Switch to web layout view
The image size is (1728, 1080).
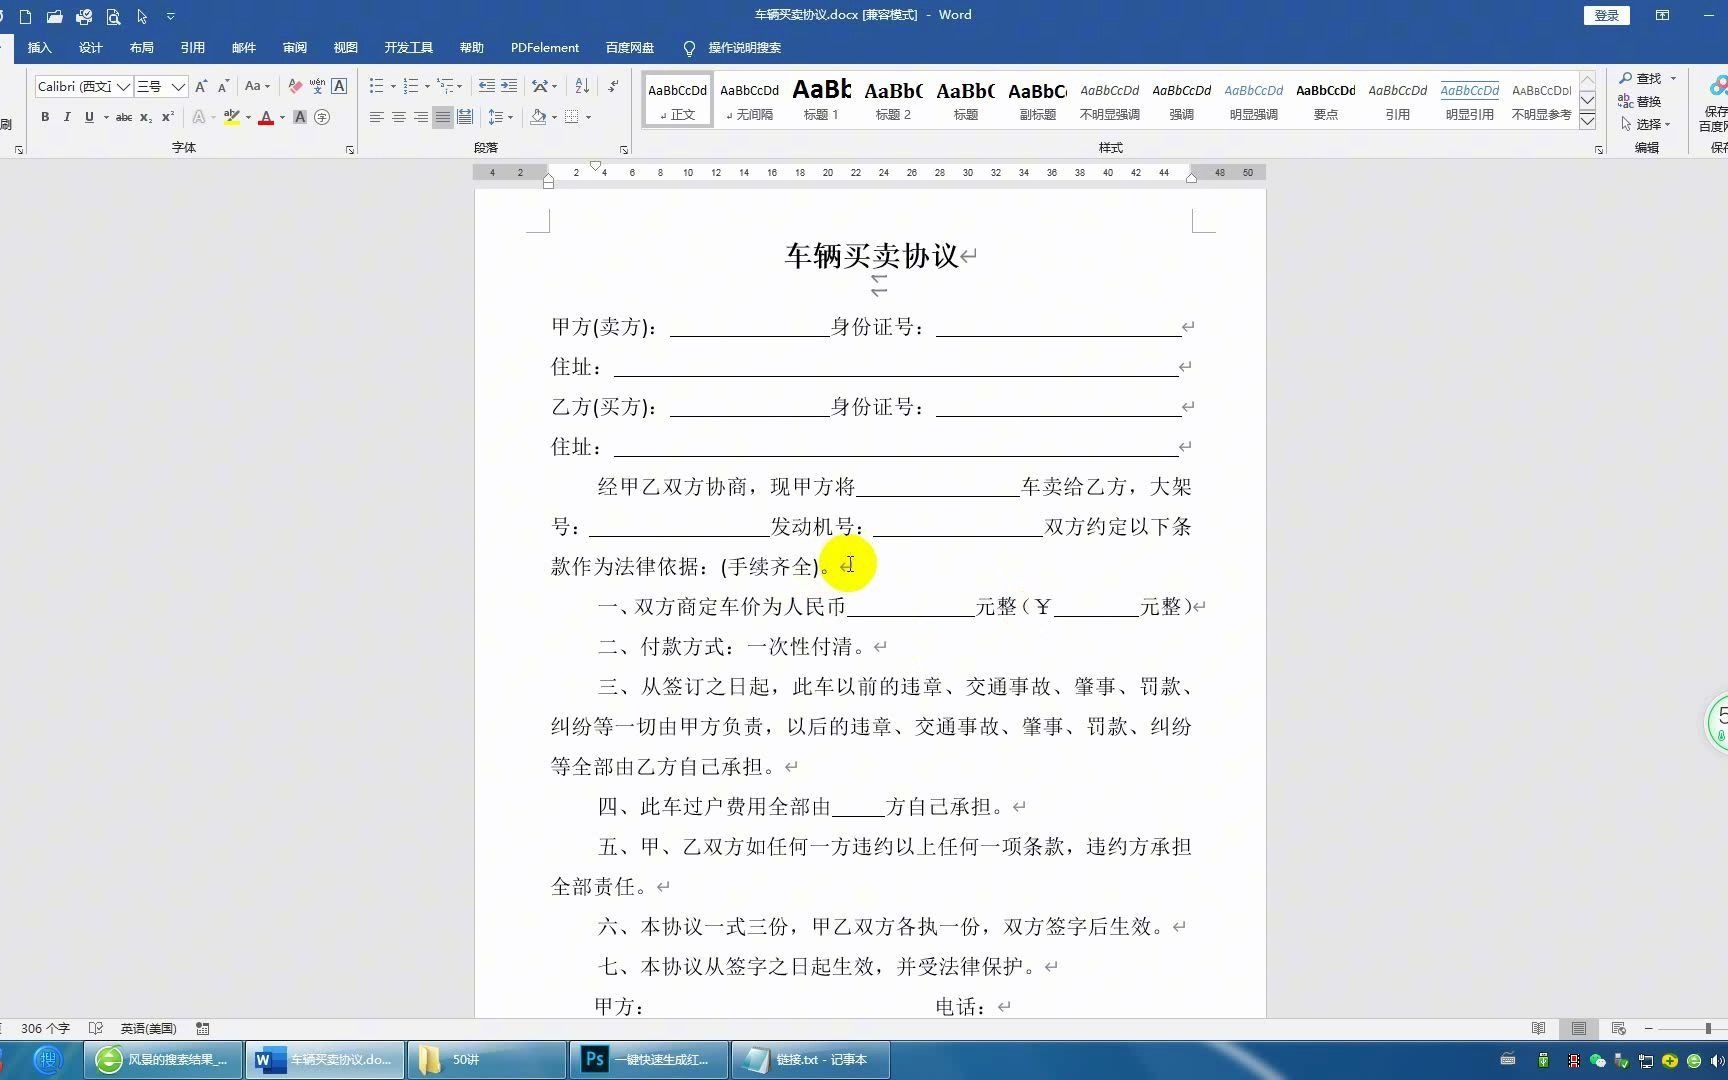1619,1028
